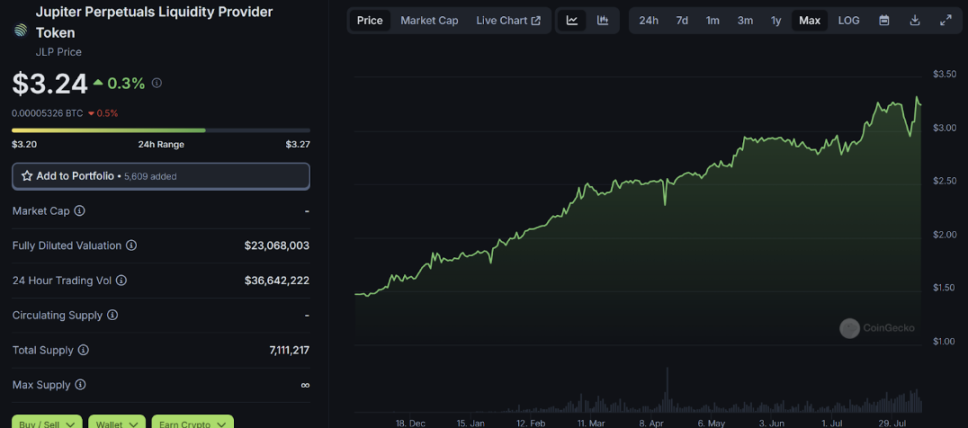The width and height of the screenshot is (968, 428).
Task: Set chart range to 1y
Action: pyautogui.click(x=776, y=20)
